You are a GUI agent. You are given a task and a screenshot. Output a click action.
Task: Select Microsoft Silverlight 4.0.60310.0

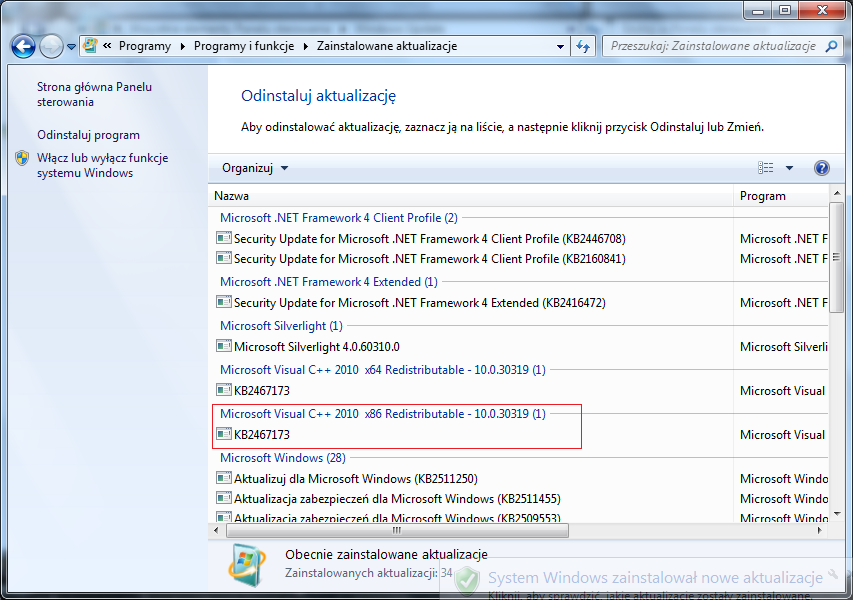coord(317,347)
